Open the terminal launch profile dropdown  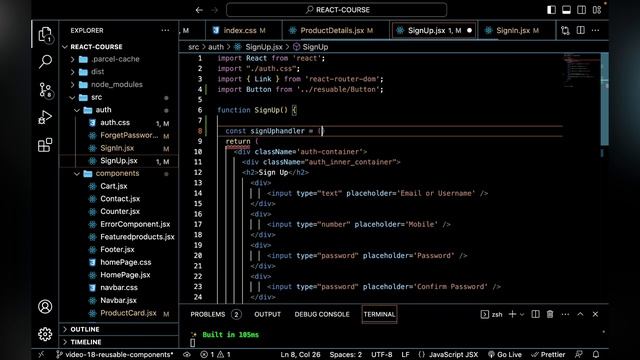tap(522, 314)
